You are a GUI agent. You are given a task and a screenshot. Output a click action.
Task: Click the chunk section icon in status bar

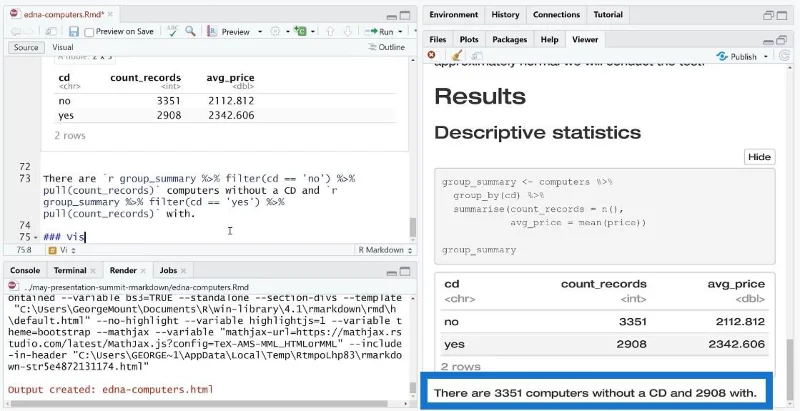coord(52,250)
